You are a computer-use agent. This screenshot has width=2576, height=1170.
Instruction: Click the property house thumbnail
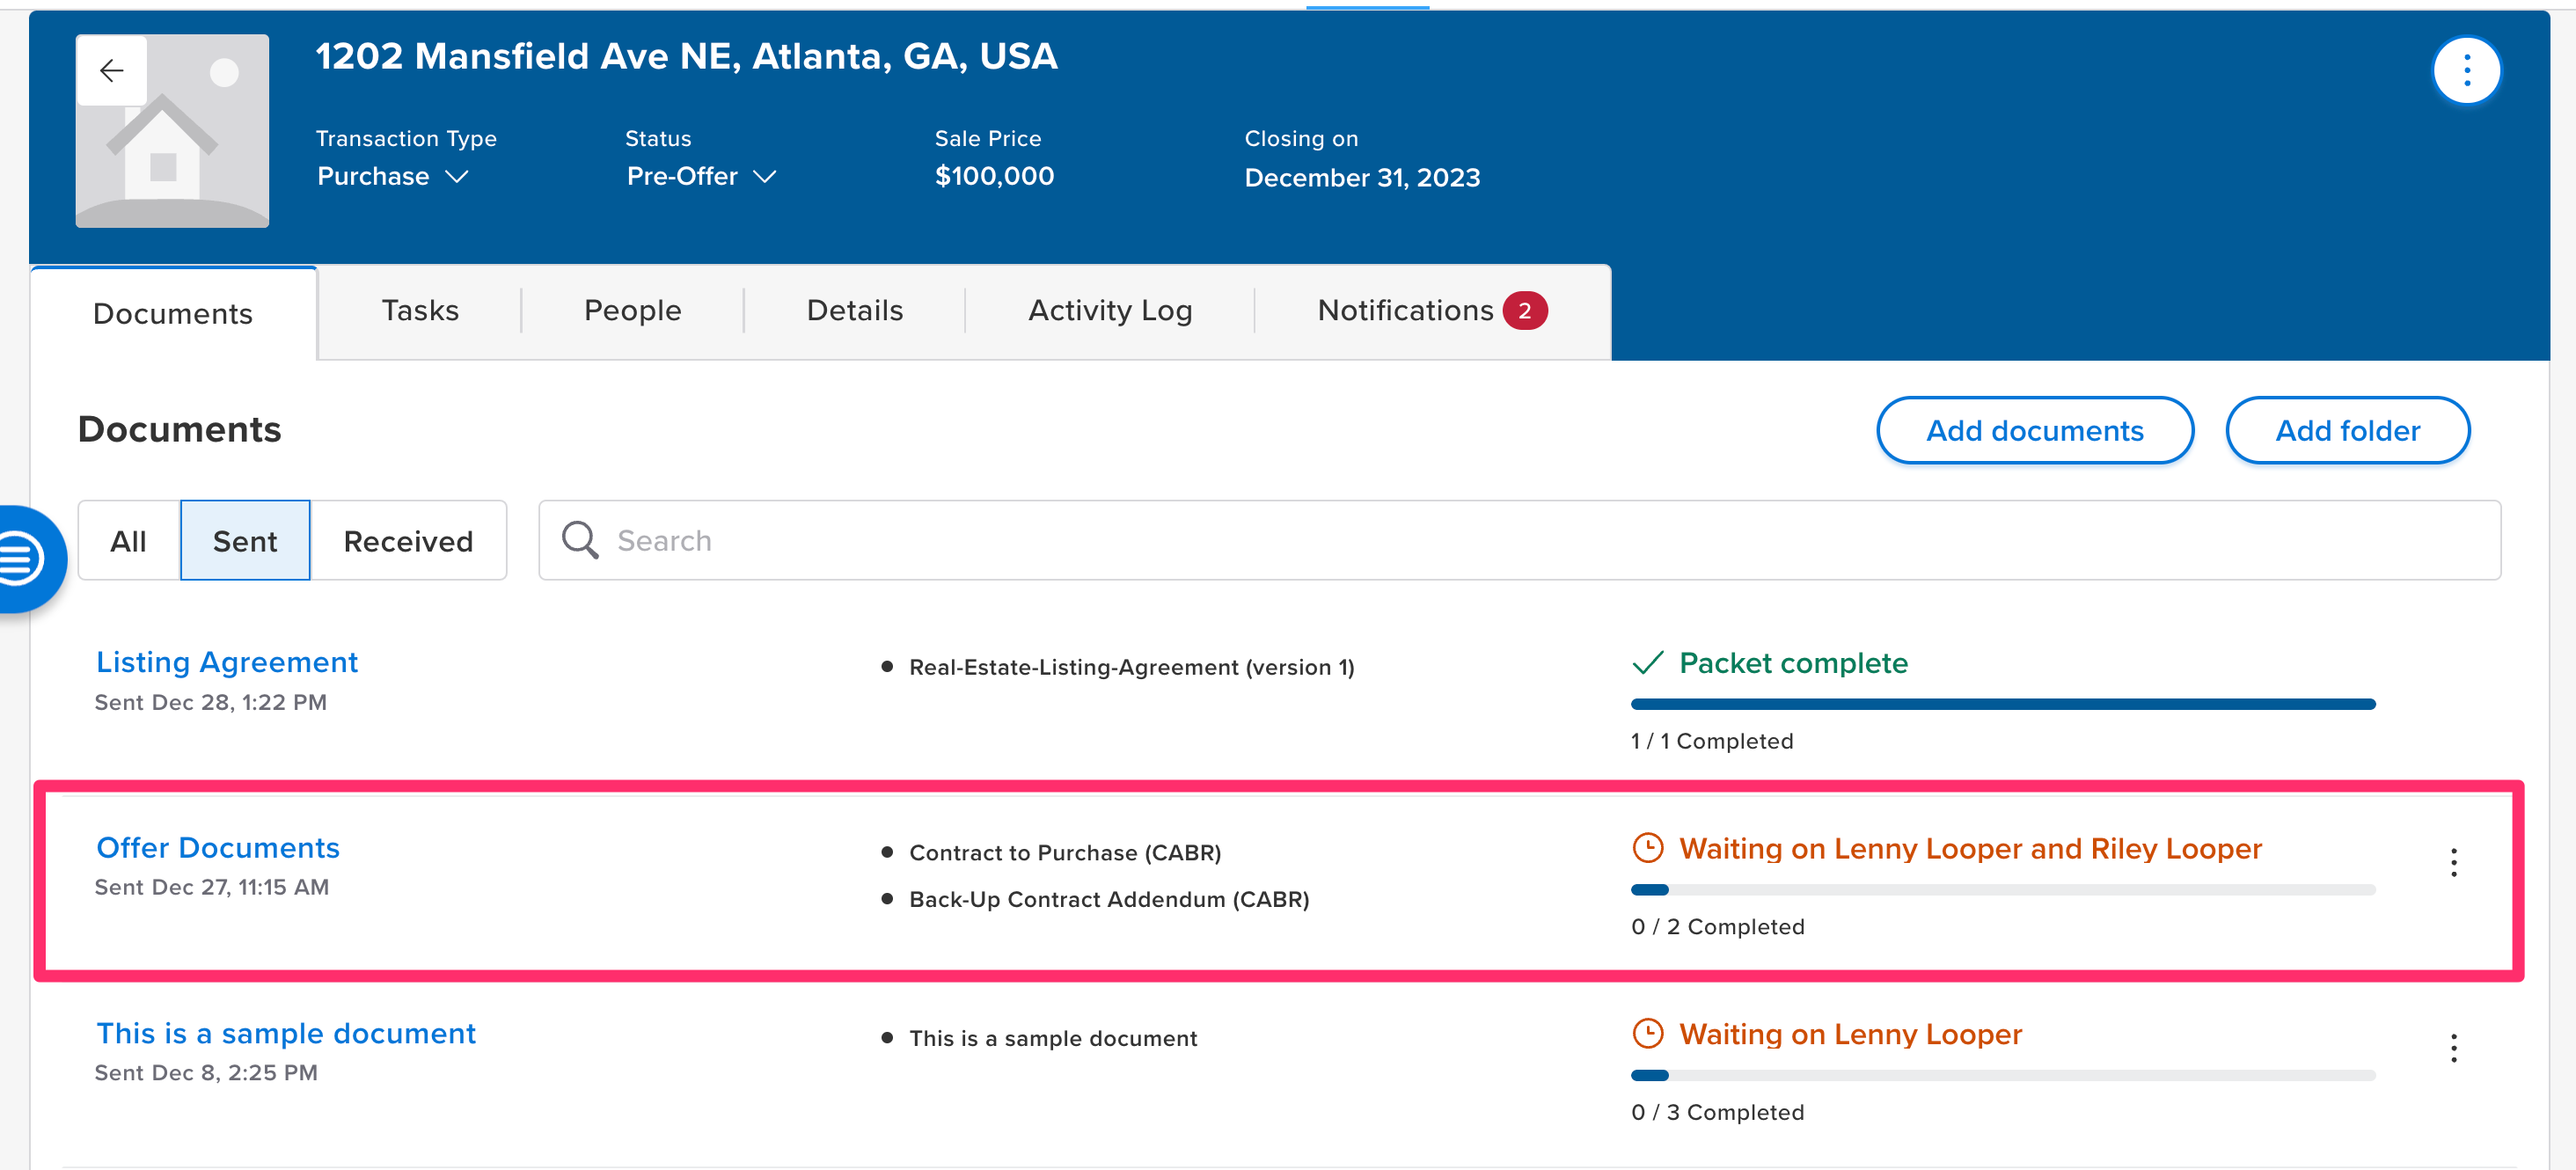pos(172,160)
